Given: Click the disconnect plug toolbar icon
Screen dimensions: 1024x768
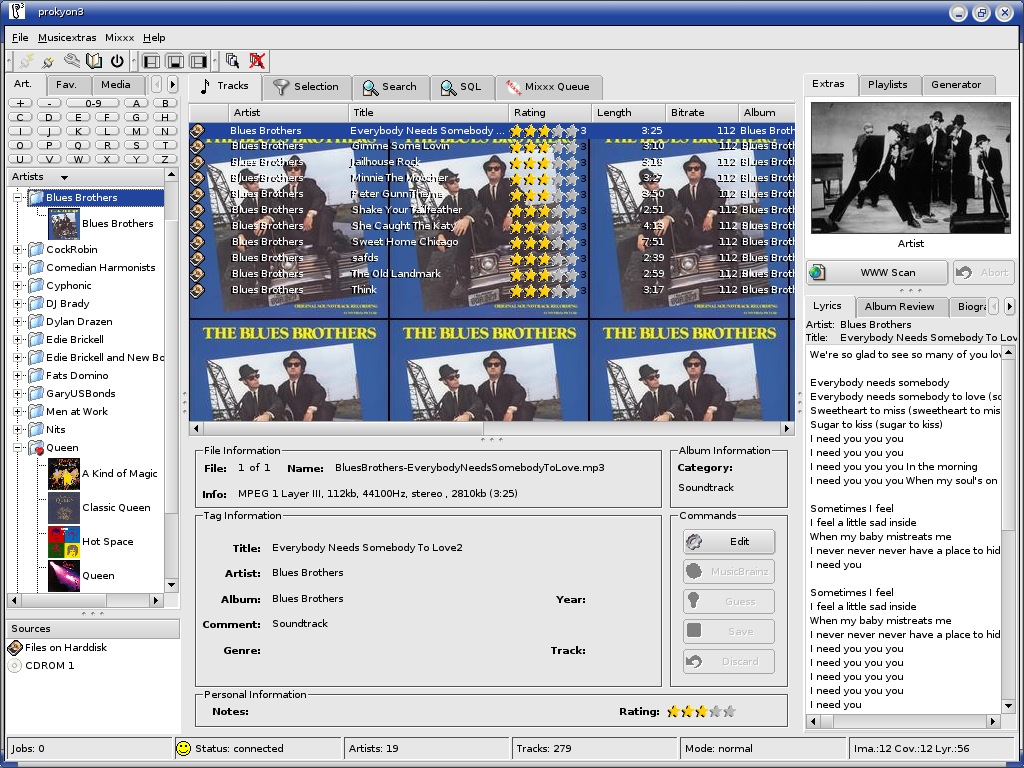Looking at the screenshot, I should coord(48,61).
